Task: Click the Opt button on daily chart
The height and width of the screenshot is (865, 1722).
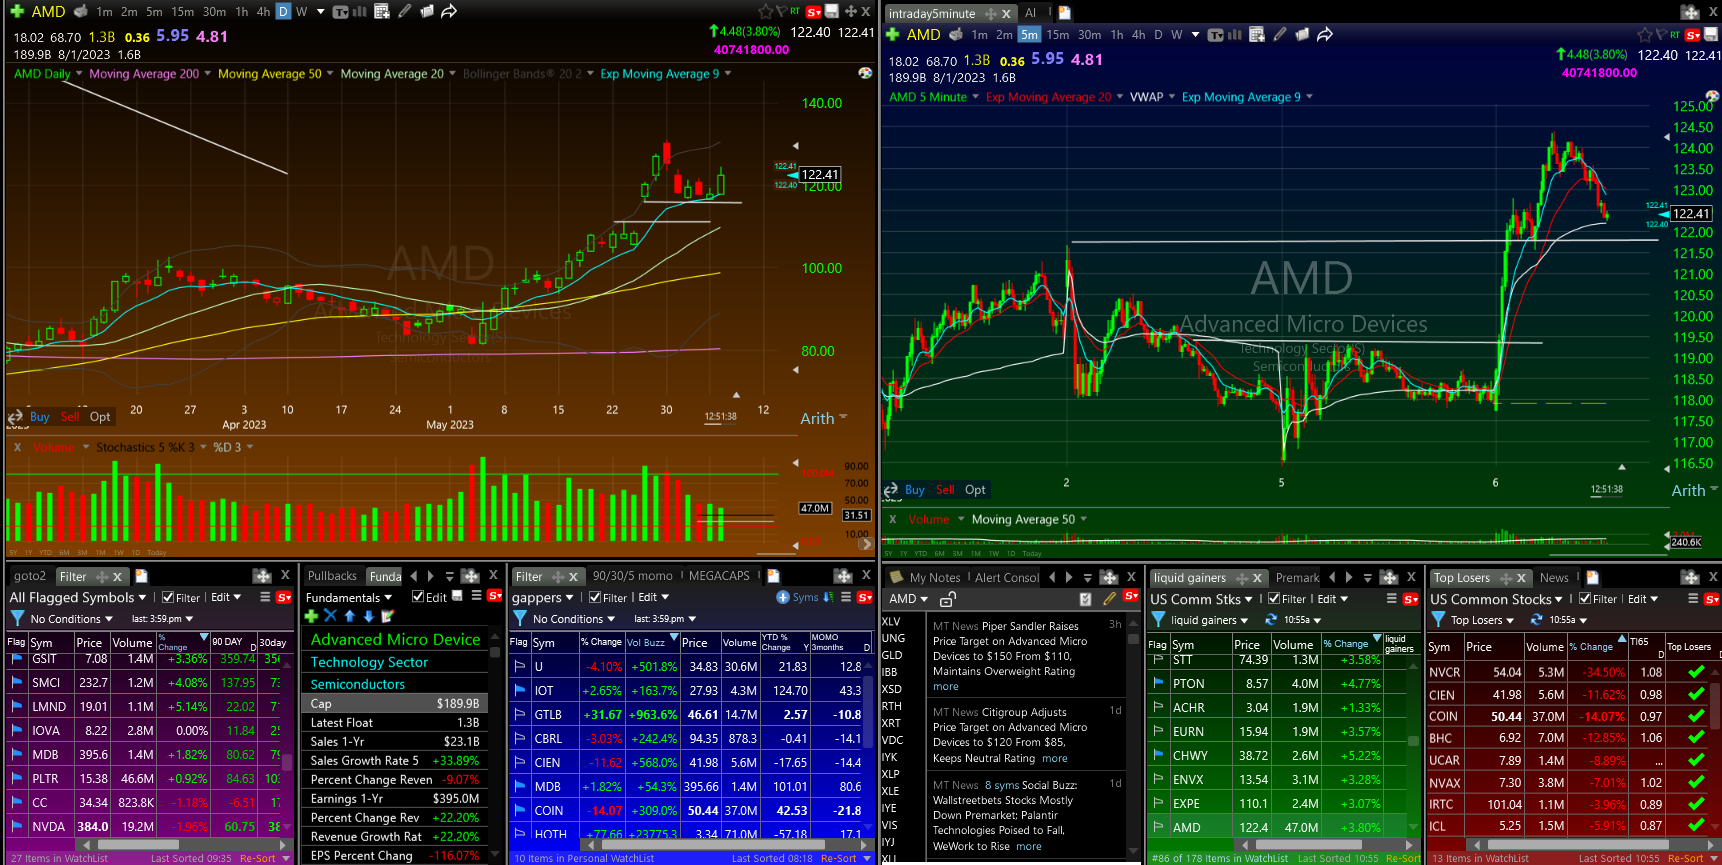Action: coord(100,416)
